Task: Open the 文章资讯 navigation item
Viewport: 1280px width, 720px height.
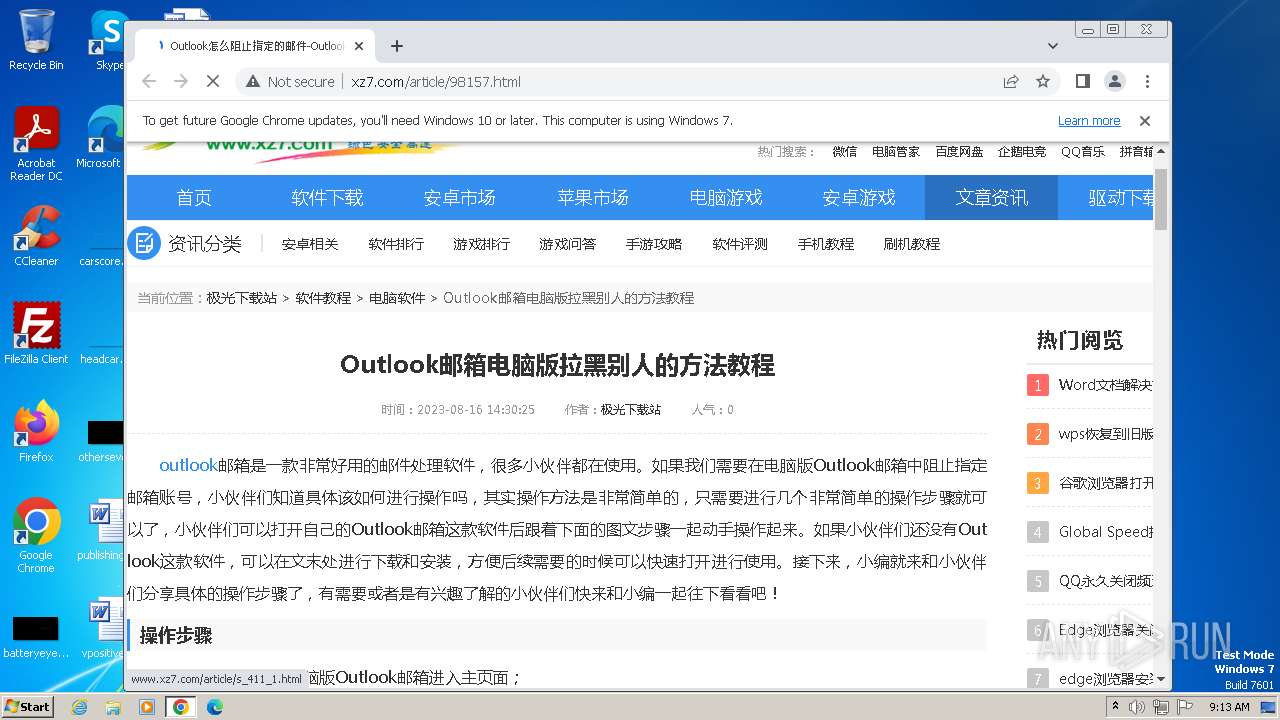Action: [992, 198]
